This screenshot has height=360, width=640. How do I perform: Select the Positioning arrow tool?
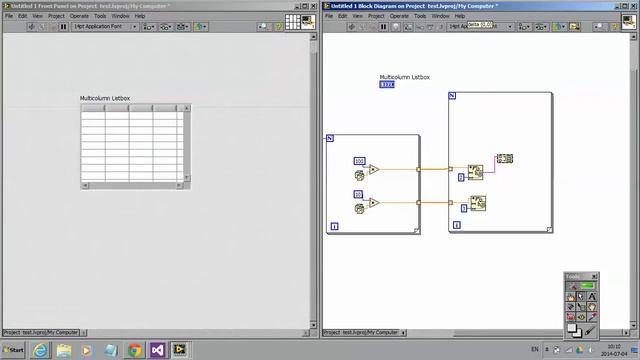pyautogui.click(x=581, y=297)
